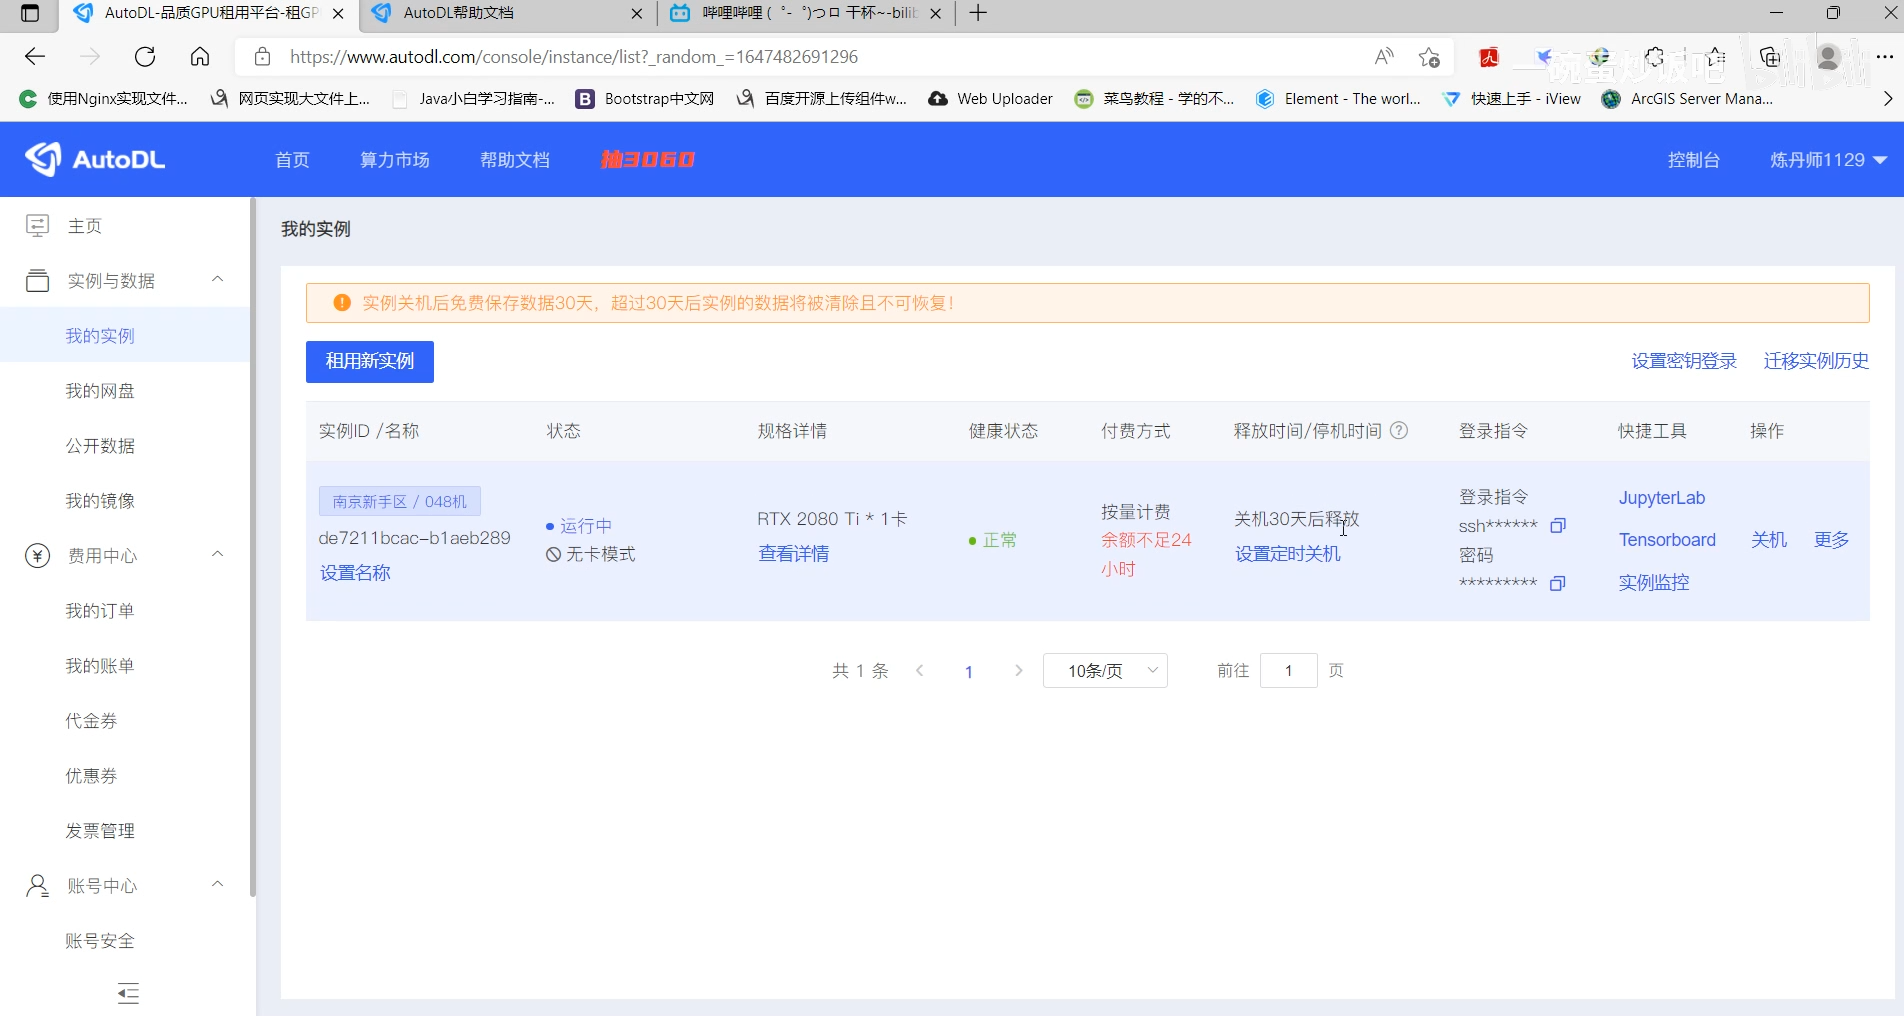Show more bookmarks with chevron
The image size is (1904, 1016).
(x=1887, y=99)
